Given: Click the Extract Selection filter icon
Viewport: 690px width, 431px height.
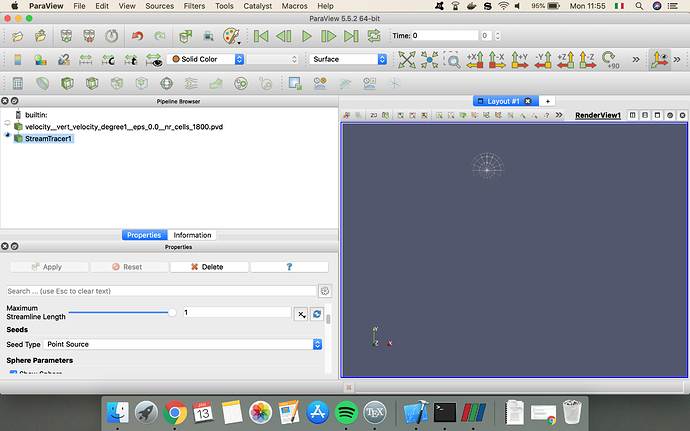Looking at the screenshot, I should pyautogui.click(x=294, y=83).
